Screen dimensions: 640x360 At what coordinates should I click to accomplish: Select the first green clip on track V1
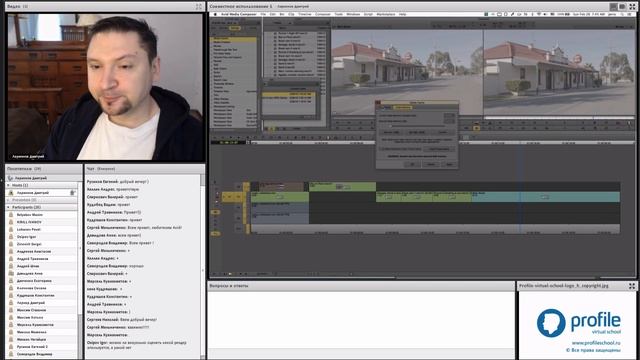coord(280,197)
